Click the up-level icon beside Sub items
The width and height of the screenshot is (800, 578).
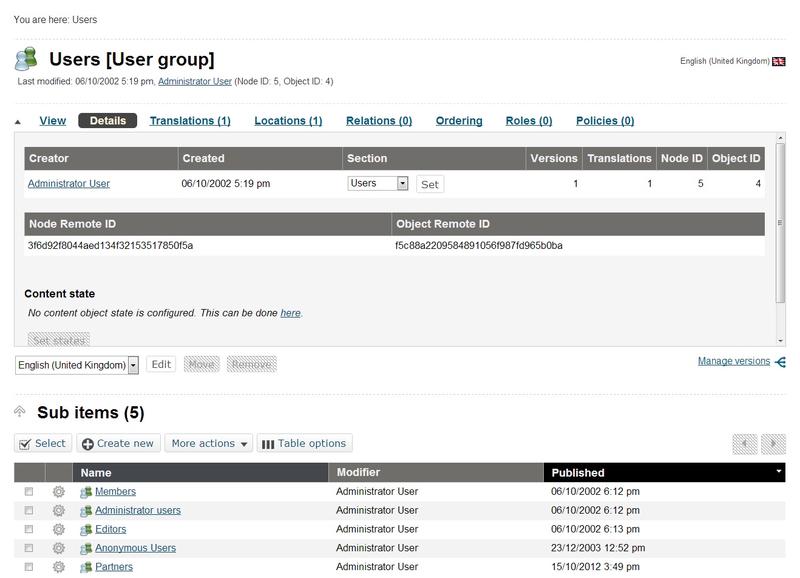(19, 411)
